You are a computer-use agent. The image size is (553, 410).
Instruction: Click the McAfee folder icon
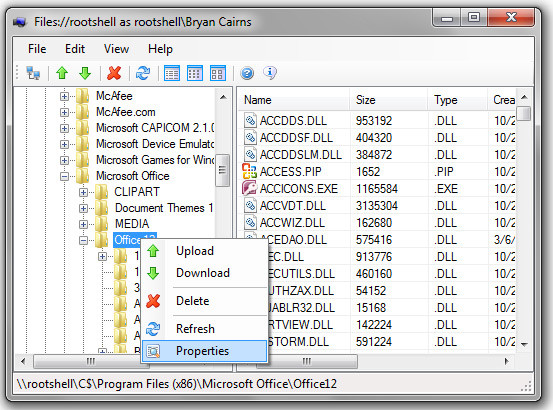pos(83,96)
